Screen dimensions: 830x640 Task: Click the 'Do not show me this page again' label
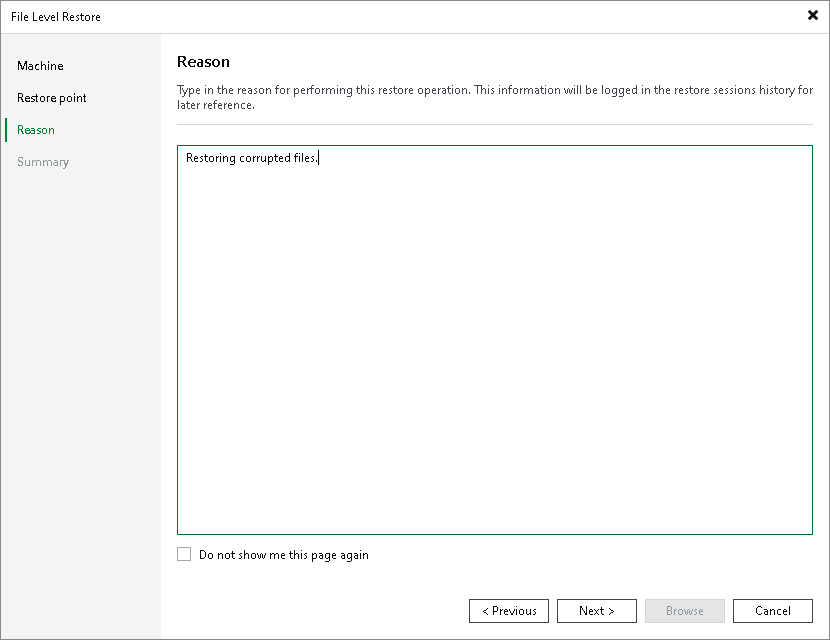(x=284, y=555)
